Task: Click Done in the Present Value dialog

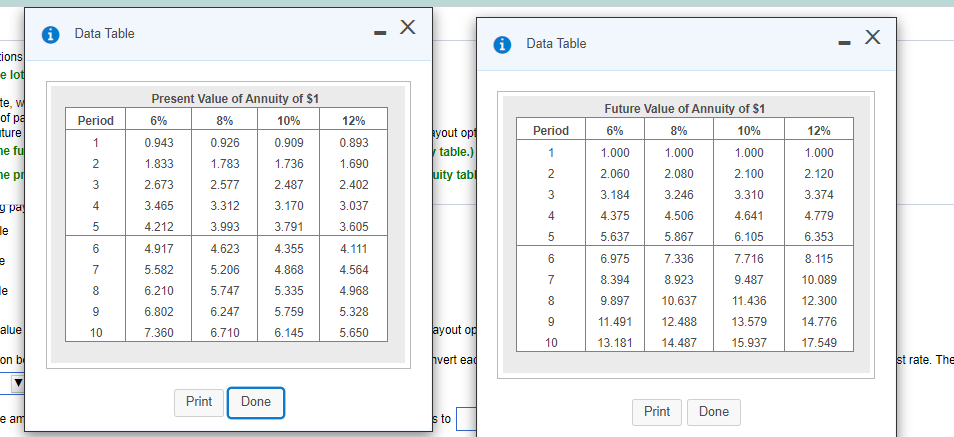Action: coord(256,402)
